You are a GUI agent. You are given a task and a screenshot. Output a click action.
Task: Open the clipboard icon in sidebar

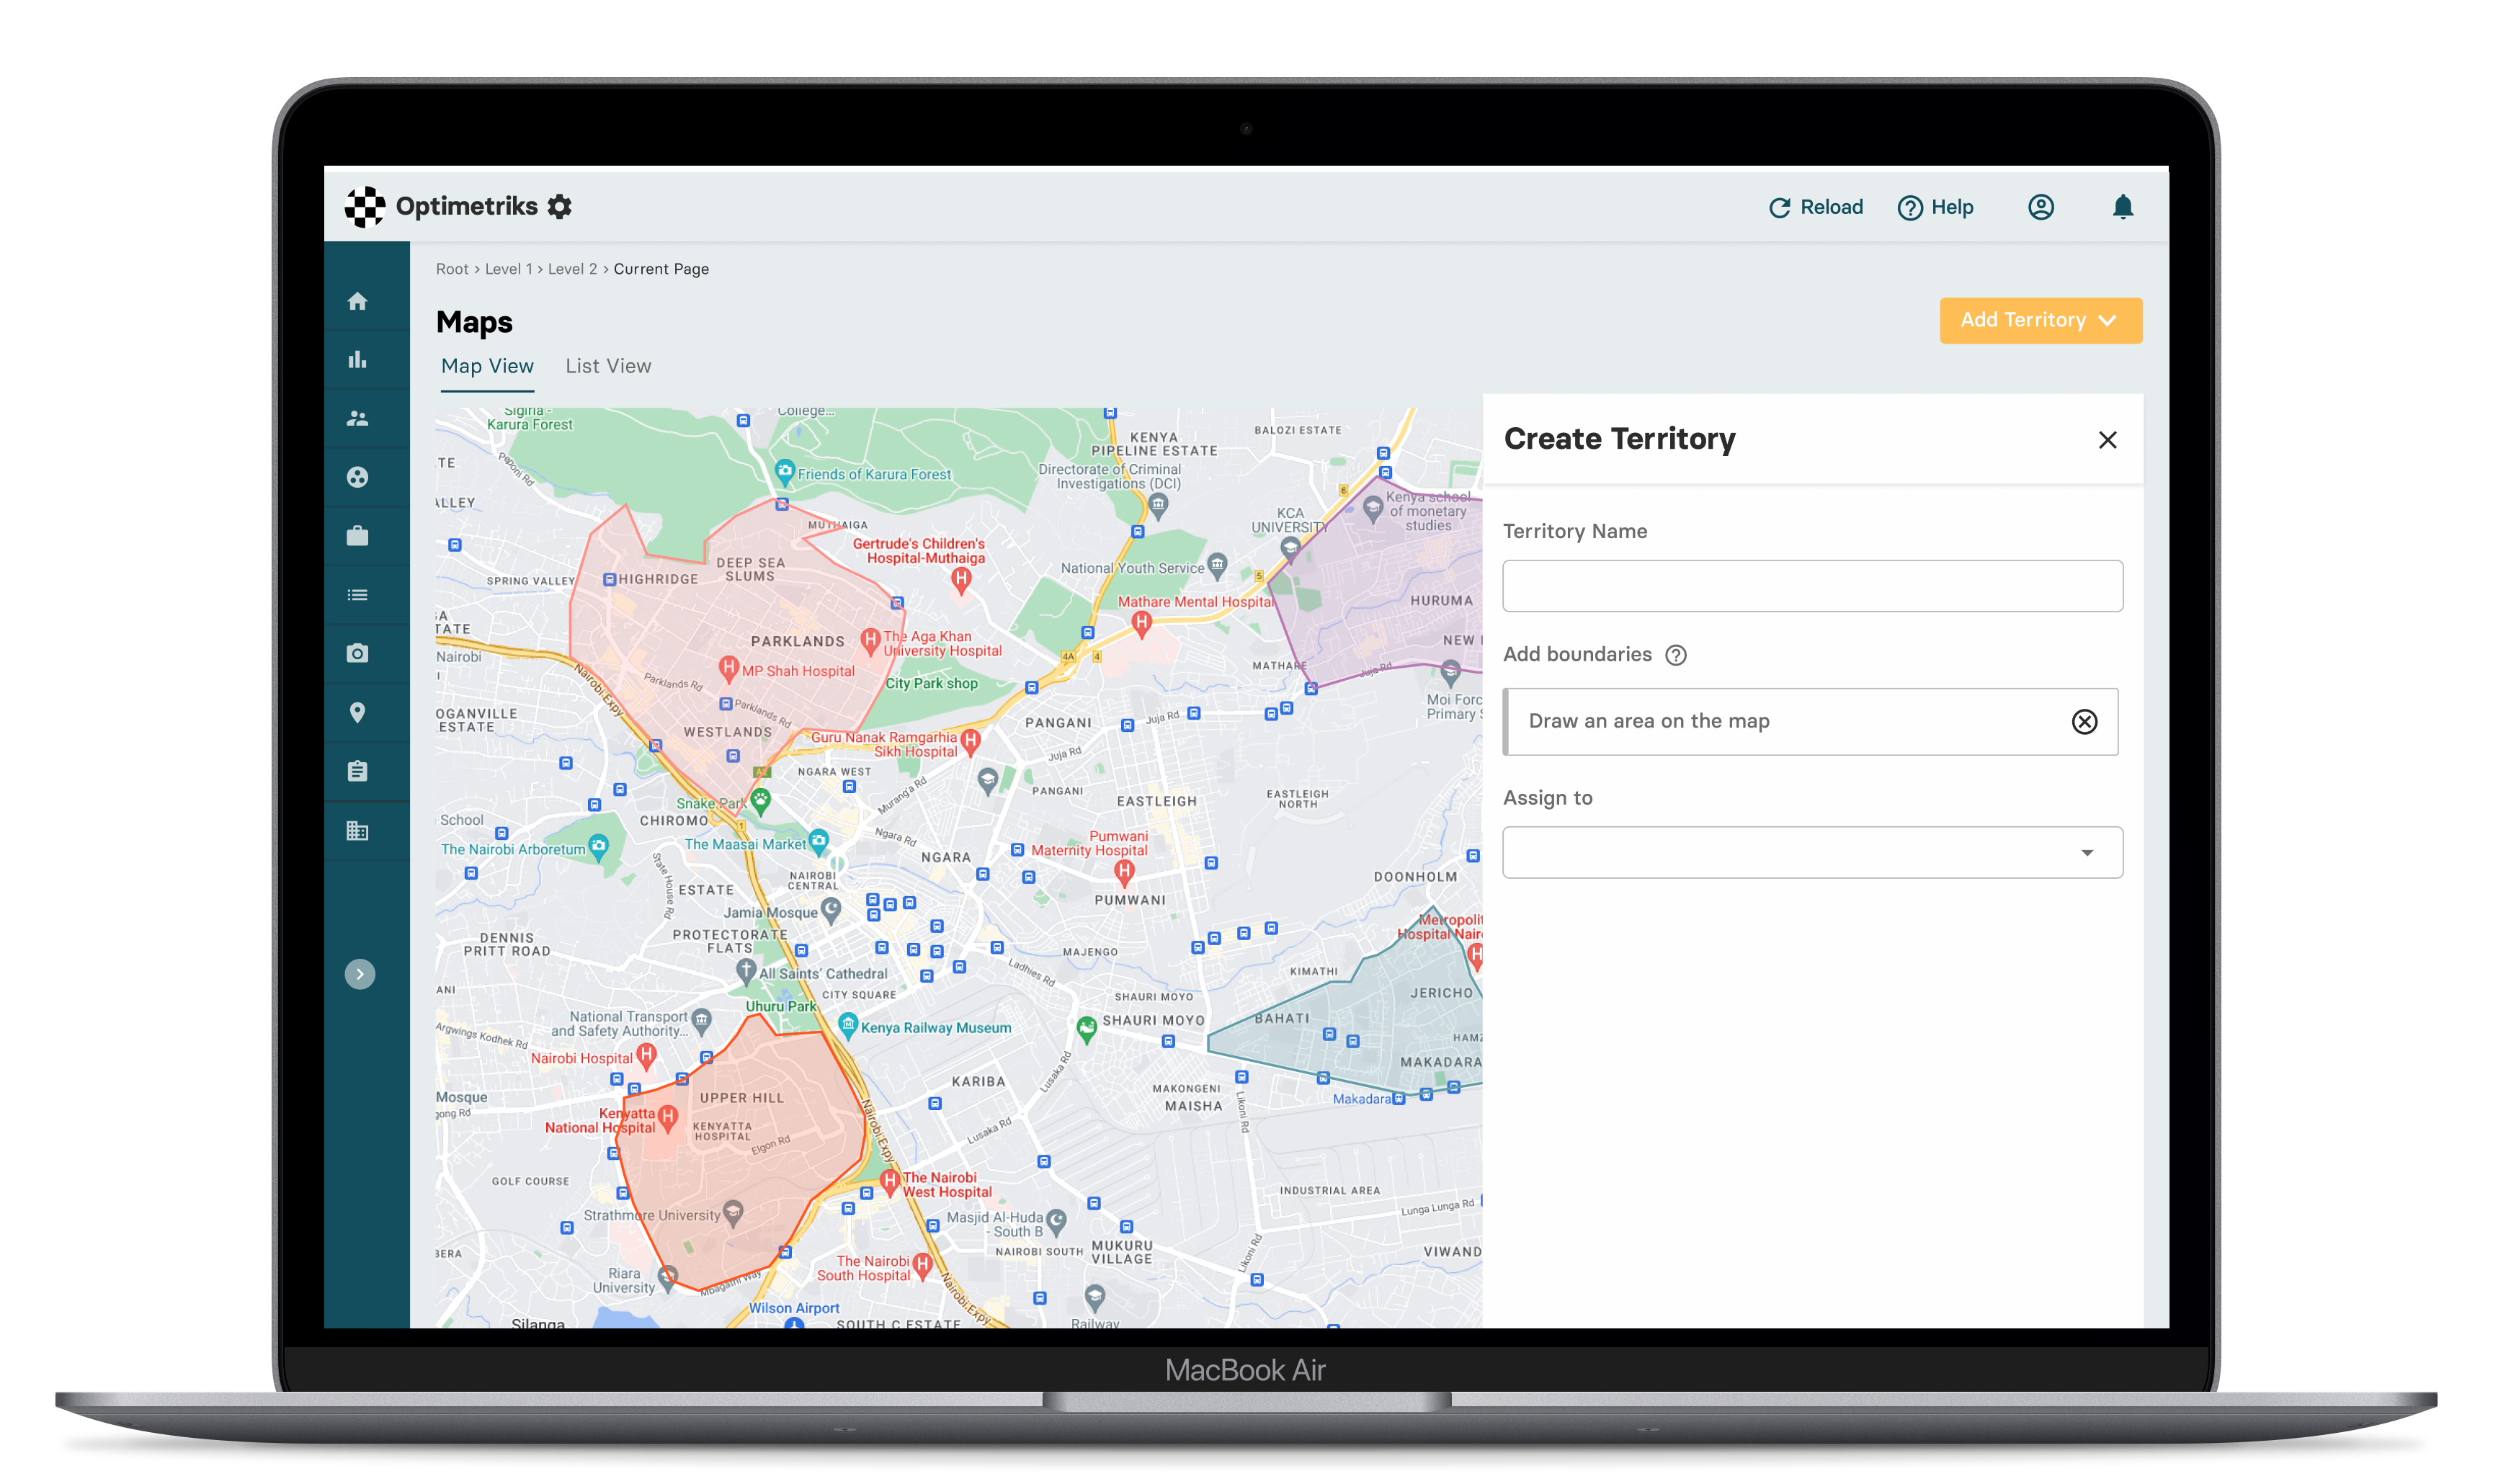coord(357,771)
